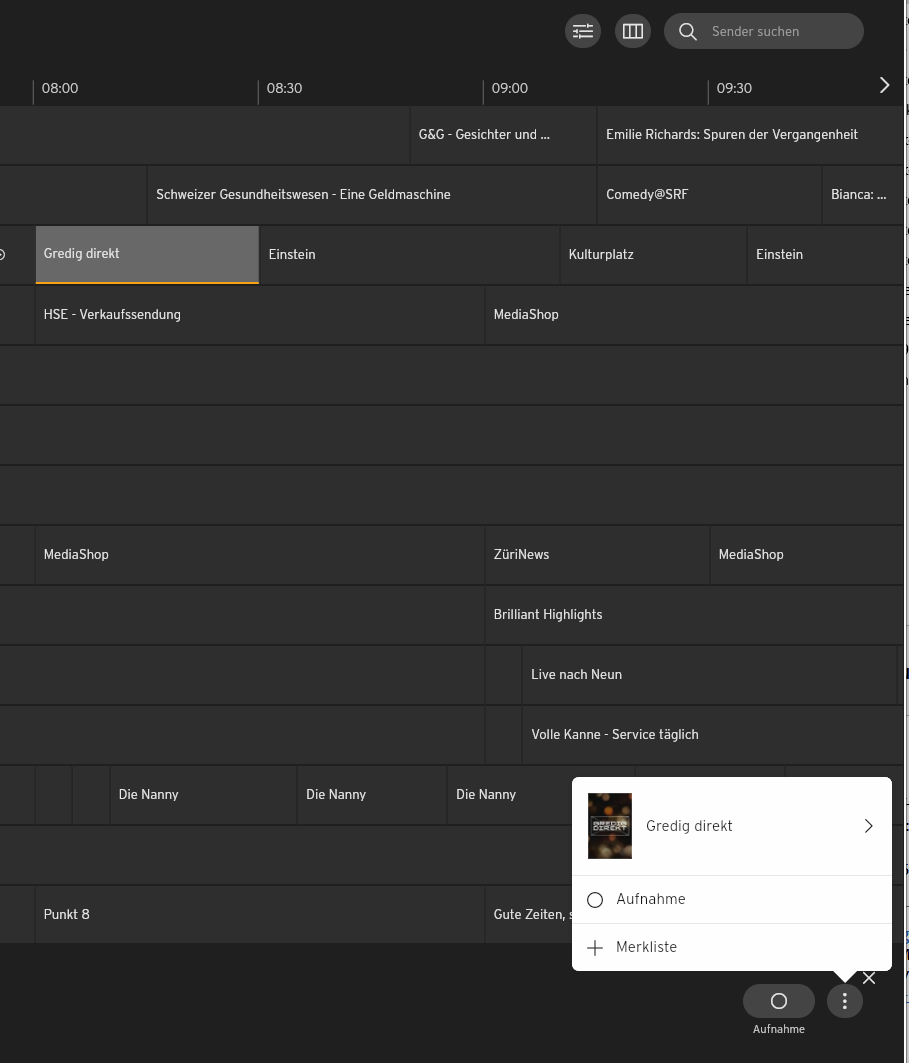Open the Kulturplatz program entry

coord(652,255)
